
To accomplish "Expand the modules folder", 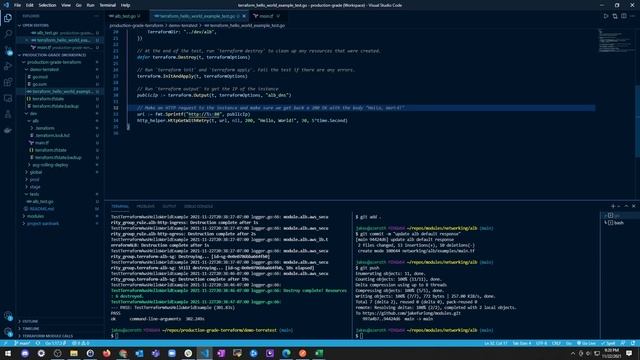I will click(35, 216).
